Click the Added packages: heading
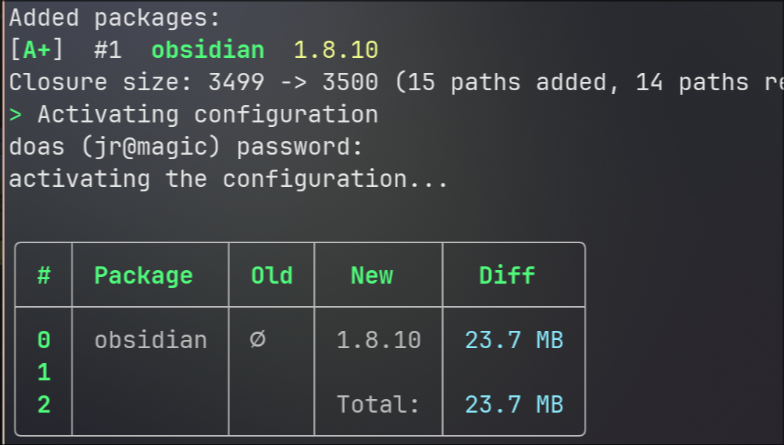The width and height of the screenshot is (784, 445). pos(114,18)
